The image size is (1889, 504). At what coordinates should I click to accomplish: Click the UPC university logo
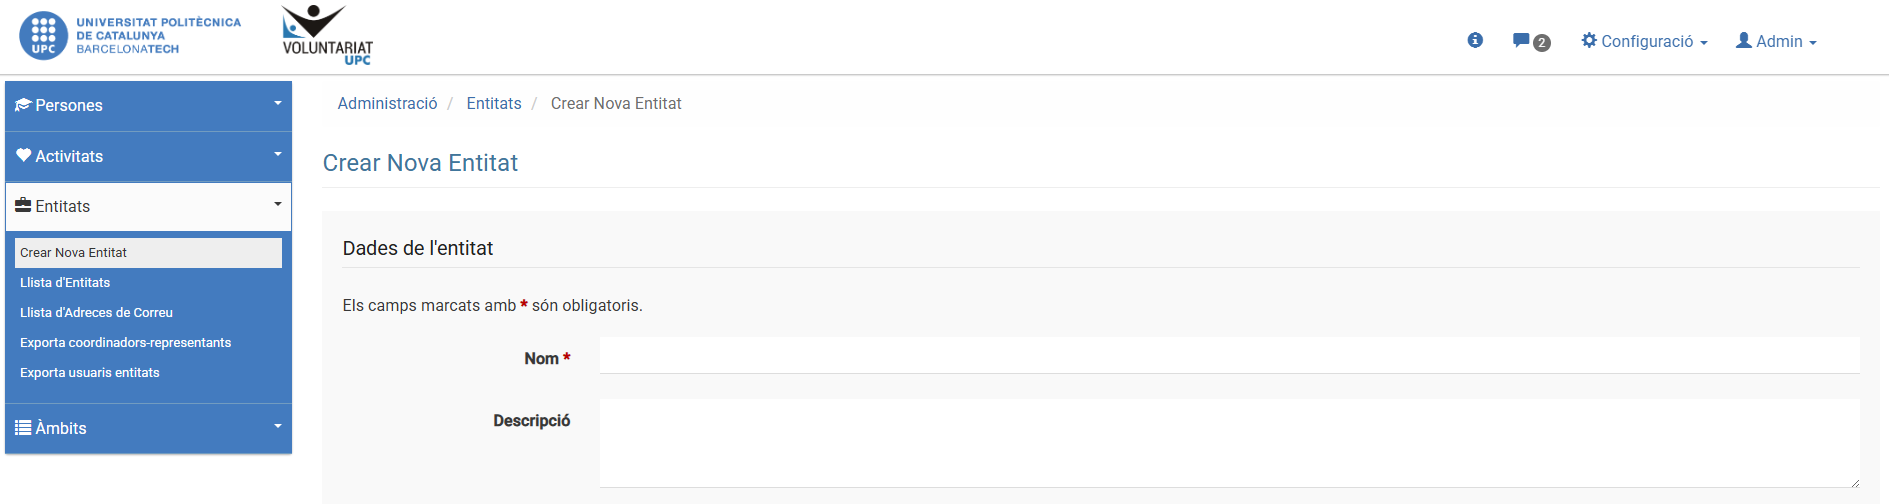pyautogui.click(x=129, y=36)
